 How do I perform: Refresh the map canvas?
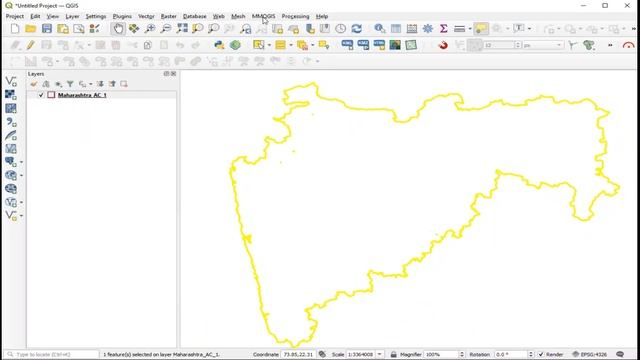[x=356, y=29]
